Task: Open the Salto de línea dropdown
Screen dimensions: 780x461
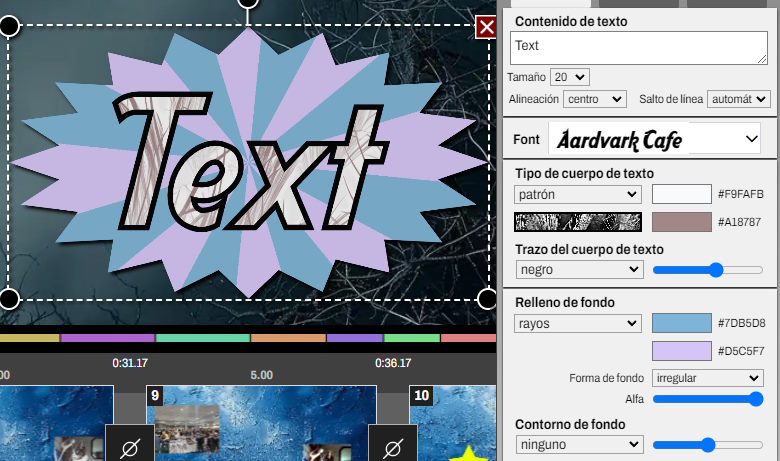Action: tap(738, 99)
